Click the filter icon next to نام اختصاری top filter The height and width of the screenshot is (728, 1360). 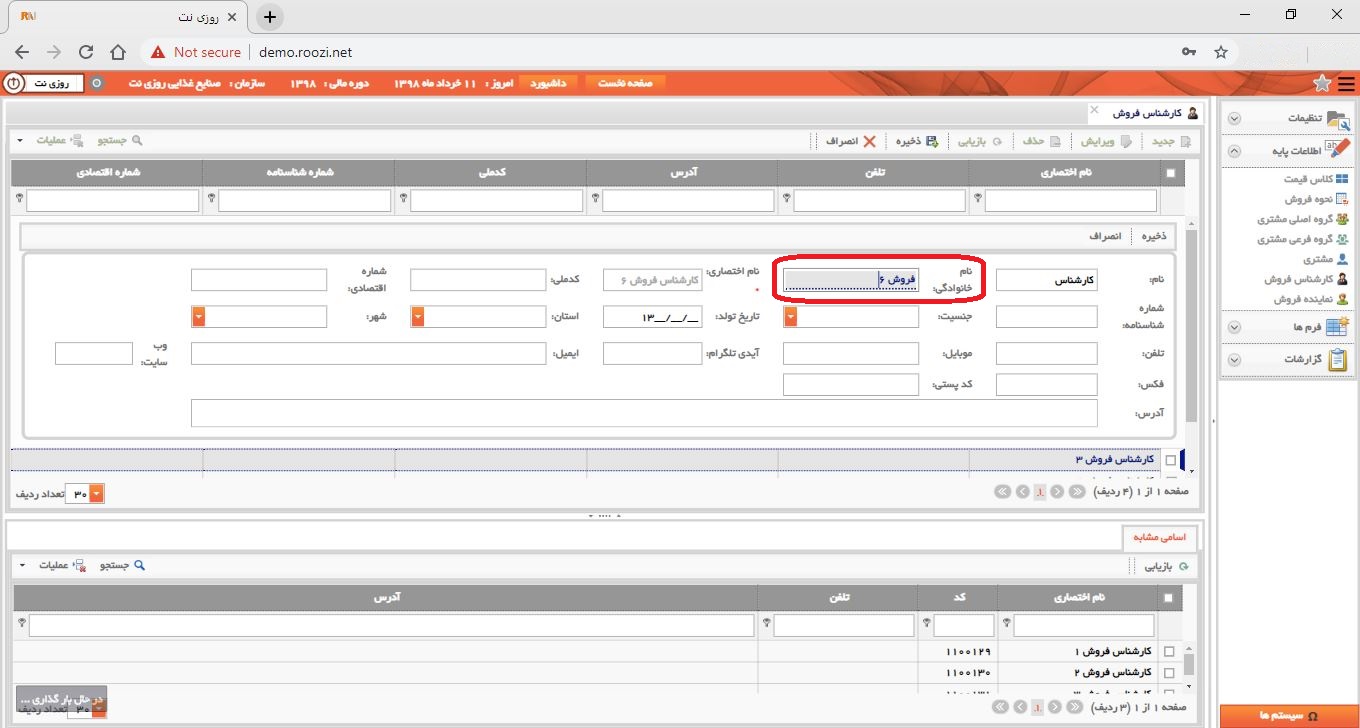[x=978, y=198]
